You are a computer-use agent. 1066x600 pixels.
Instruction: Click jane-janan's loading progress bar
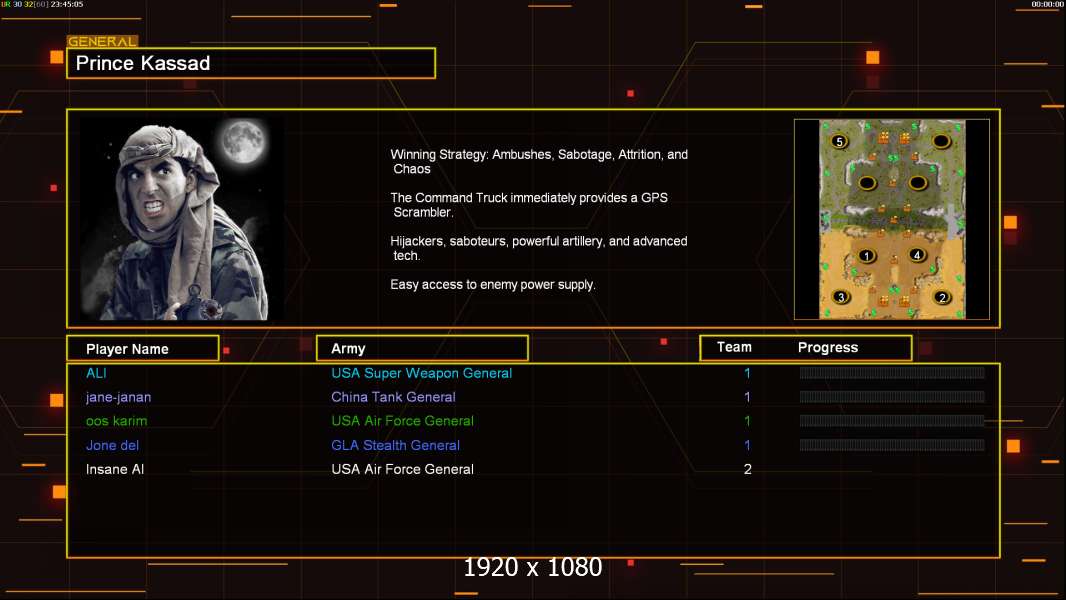coord(892,396)
